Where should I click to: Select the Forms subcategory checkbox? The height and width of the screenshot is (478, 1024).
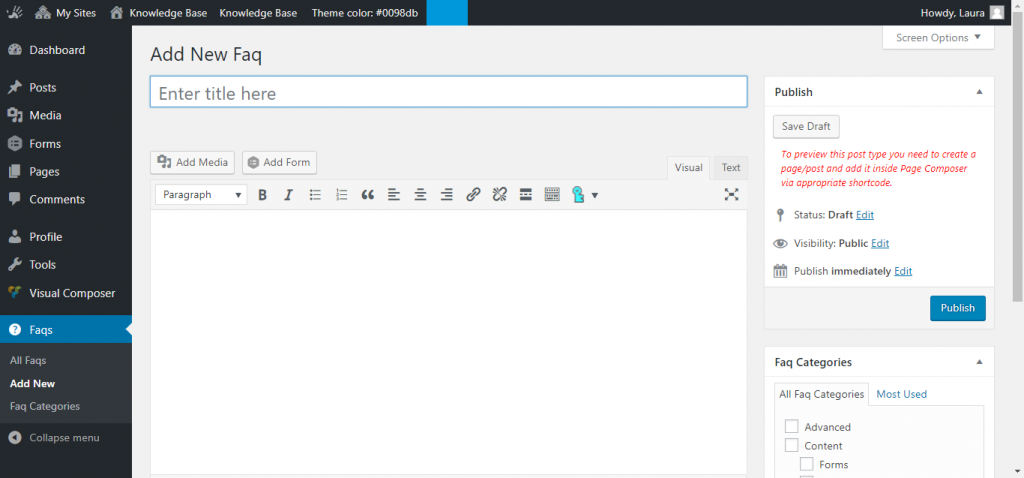[806, 464]
